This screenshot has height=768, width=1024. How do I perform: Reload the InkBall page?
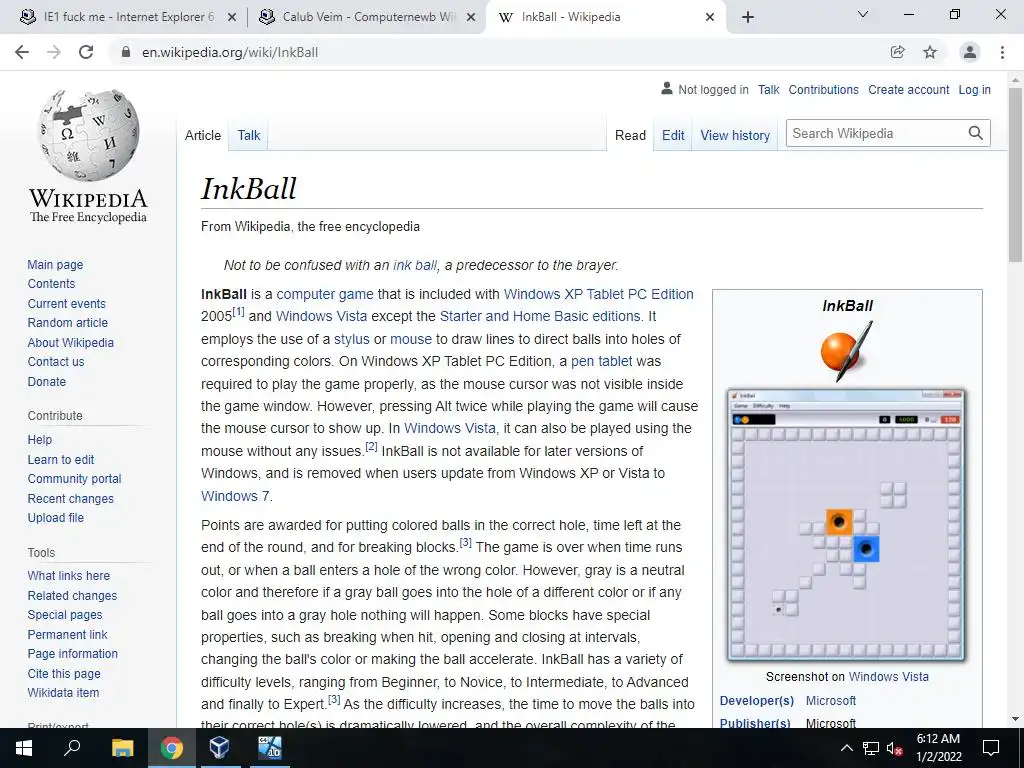tap(86, 52)
